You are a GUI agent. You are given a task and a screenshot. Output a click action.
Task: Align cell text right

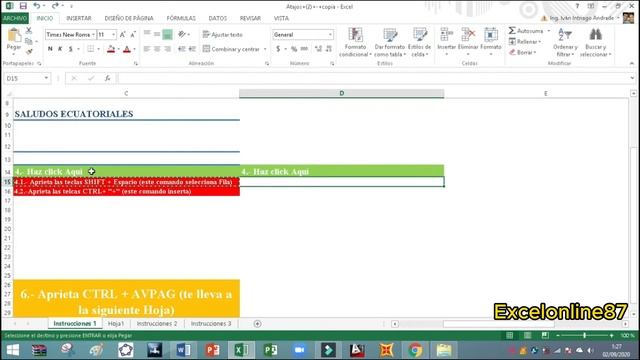[x=167, y=49]
